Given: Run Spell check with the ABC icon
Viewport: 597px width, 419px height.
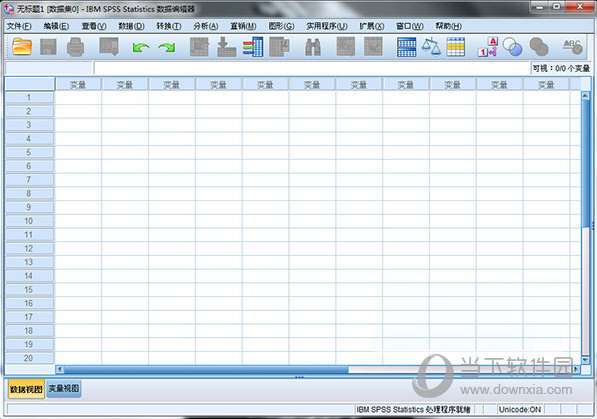Looking at the screenshot, I should point(573,46).
